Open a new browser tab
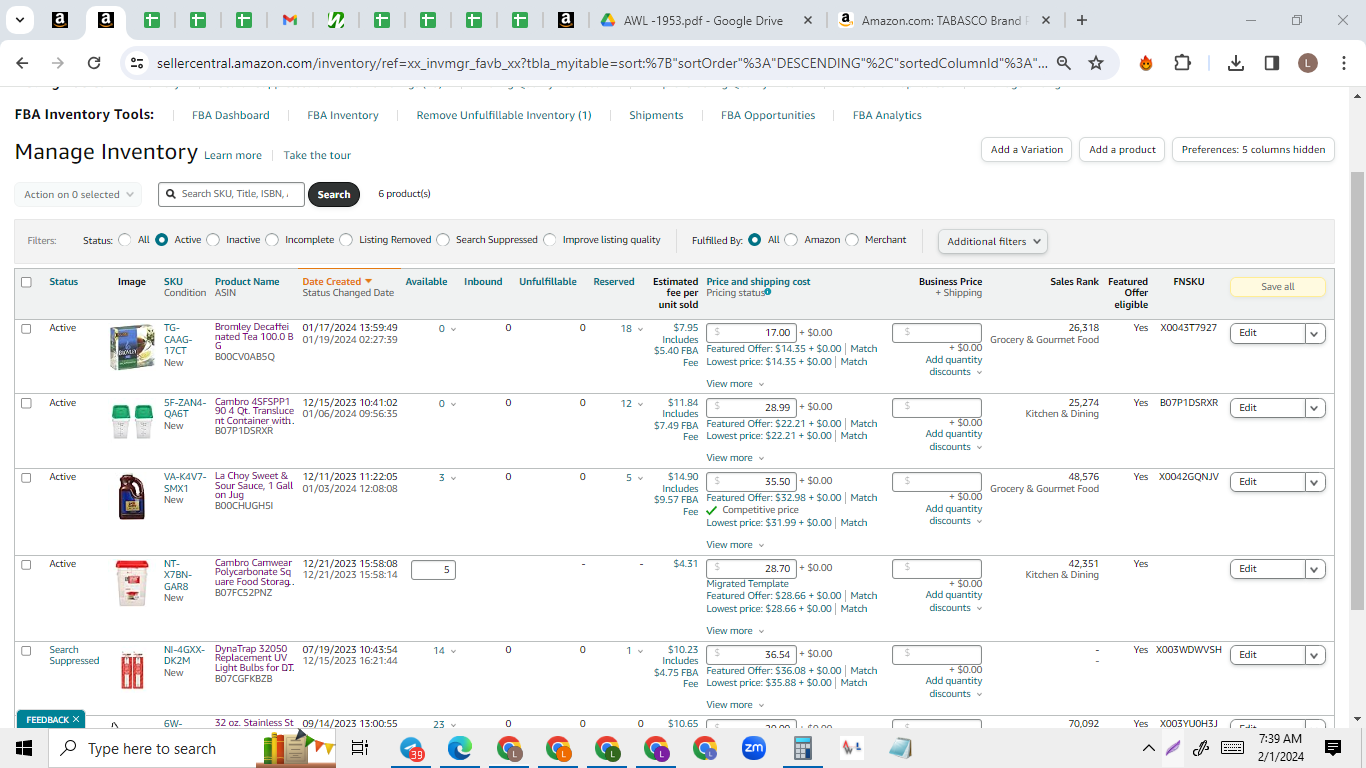This screenshot has height=768, width=1366. pos(1082,20)
